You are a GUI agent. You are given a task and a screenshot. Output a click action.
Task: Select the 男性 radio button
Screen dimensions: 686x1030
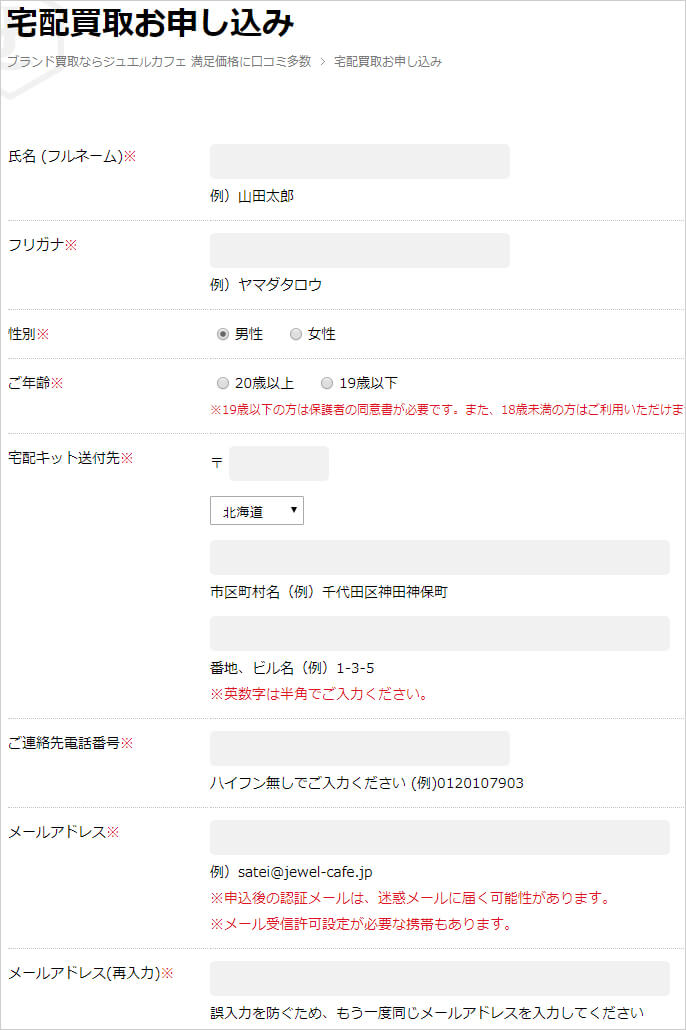tap(223, 334)
